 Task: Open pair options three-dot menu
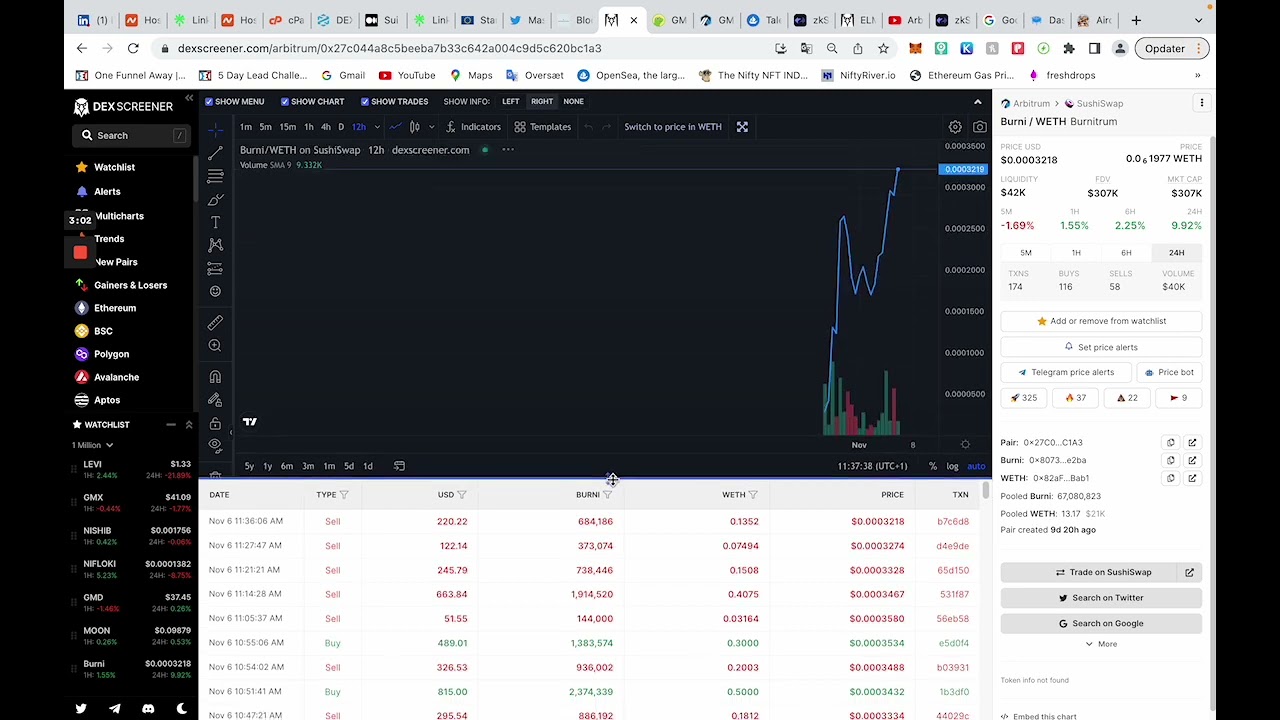pyautogui.click(x=1202, y=103)
